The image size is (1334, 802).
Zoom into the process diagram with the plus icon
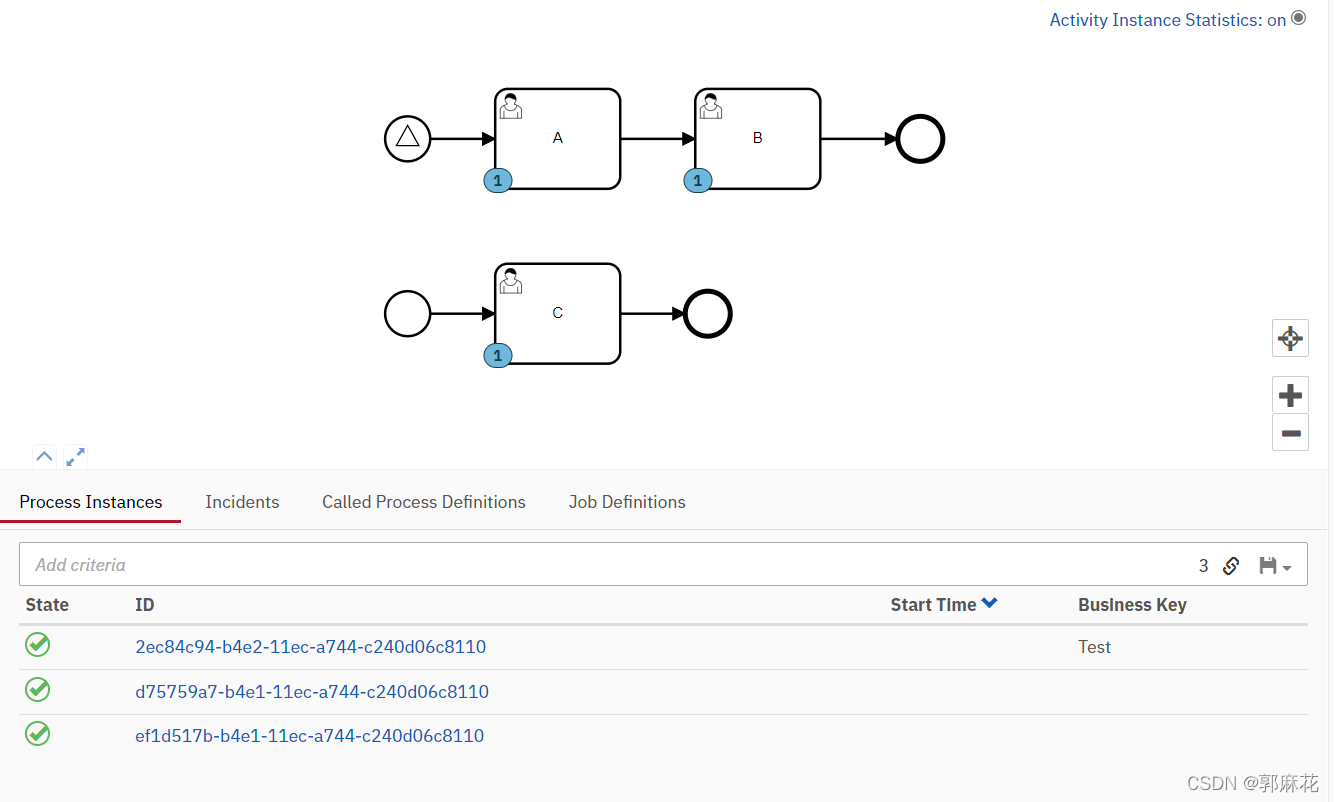pyautogui.click(x=1290, y=394)
